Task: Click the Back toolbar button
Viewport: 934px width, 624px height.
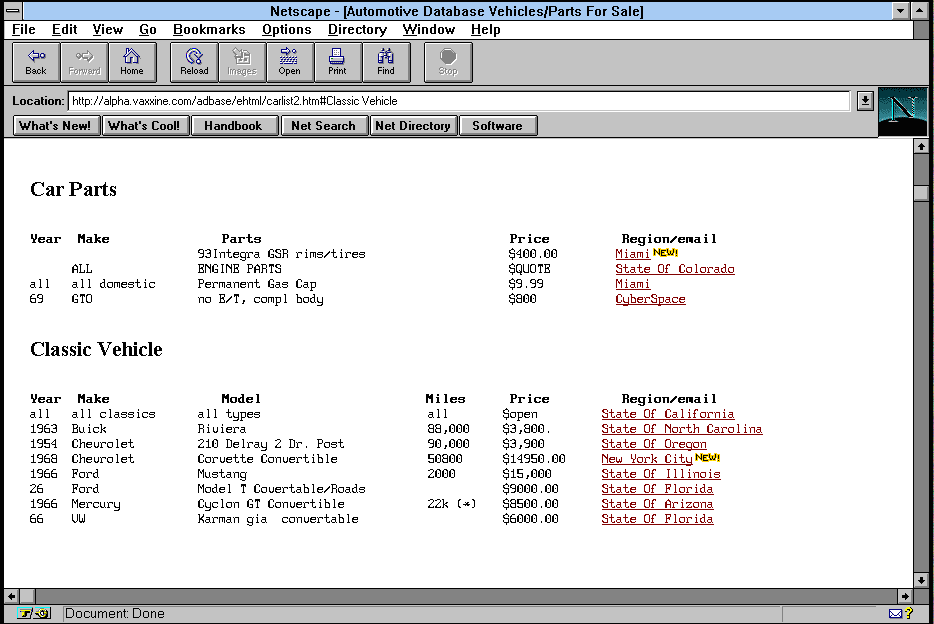Action: [x=36, y=62]
